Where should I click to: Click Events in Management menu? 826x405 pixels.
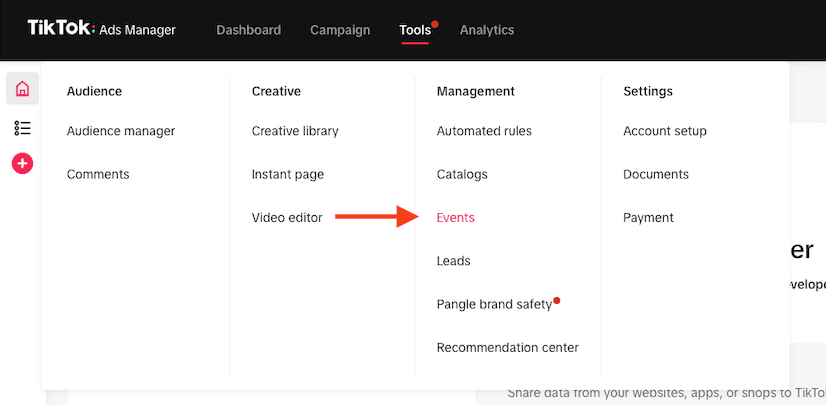pyautogui.click(x=456, y=218)
